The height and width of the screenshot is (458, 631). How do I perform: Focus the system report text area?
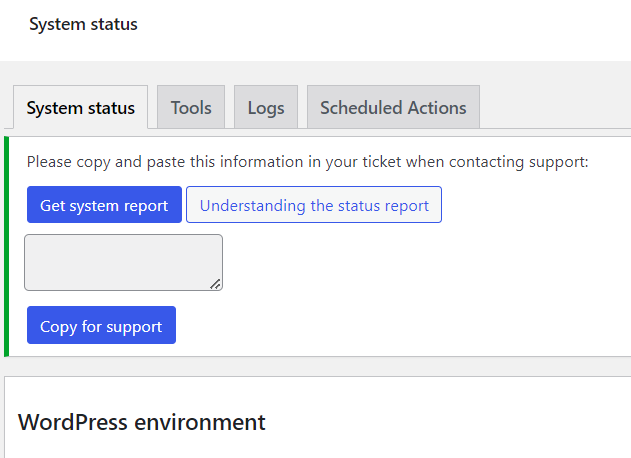click(124, 262)
